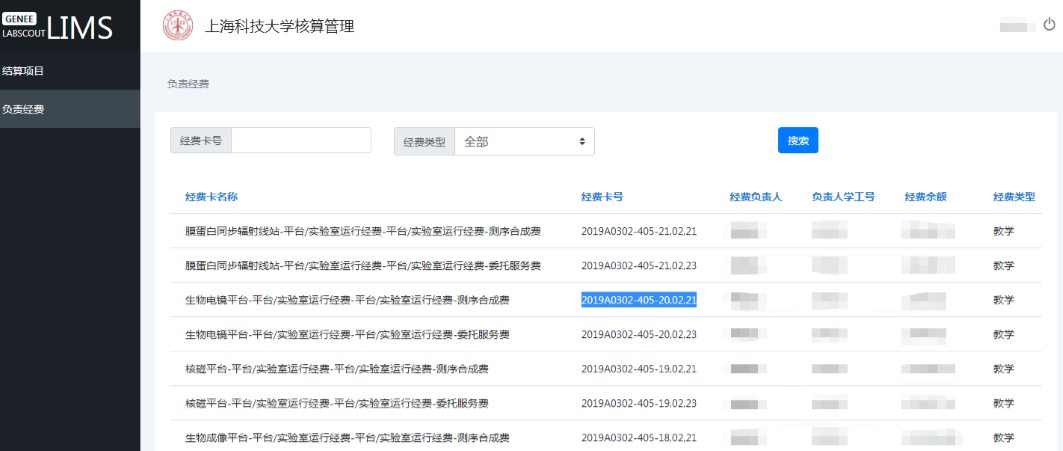Select the 负责经费 sidebar menu item
This screenshot has height=451, width=1063.
(x=24, y=109)
